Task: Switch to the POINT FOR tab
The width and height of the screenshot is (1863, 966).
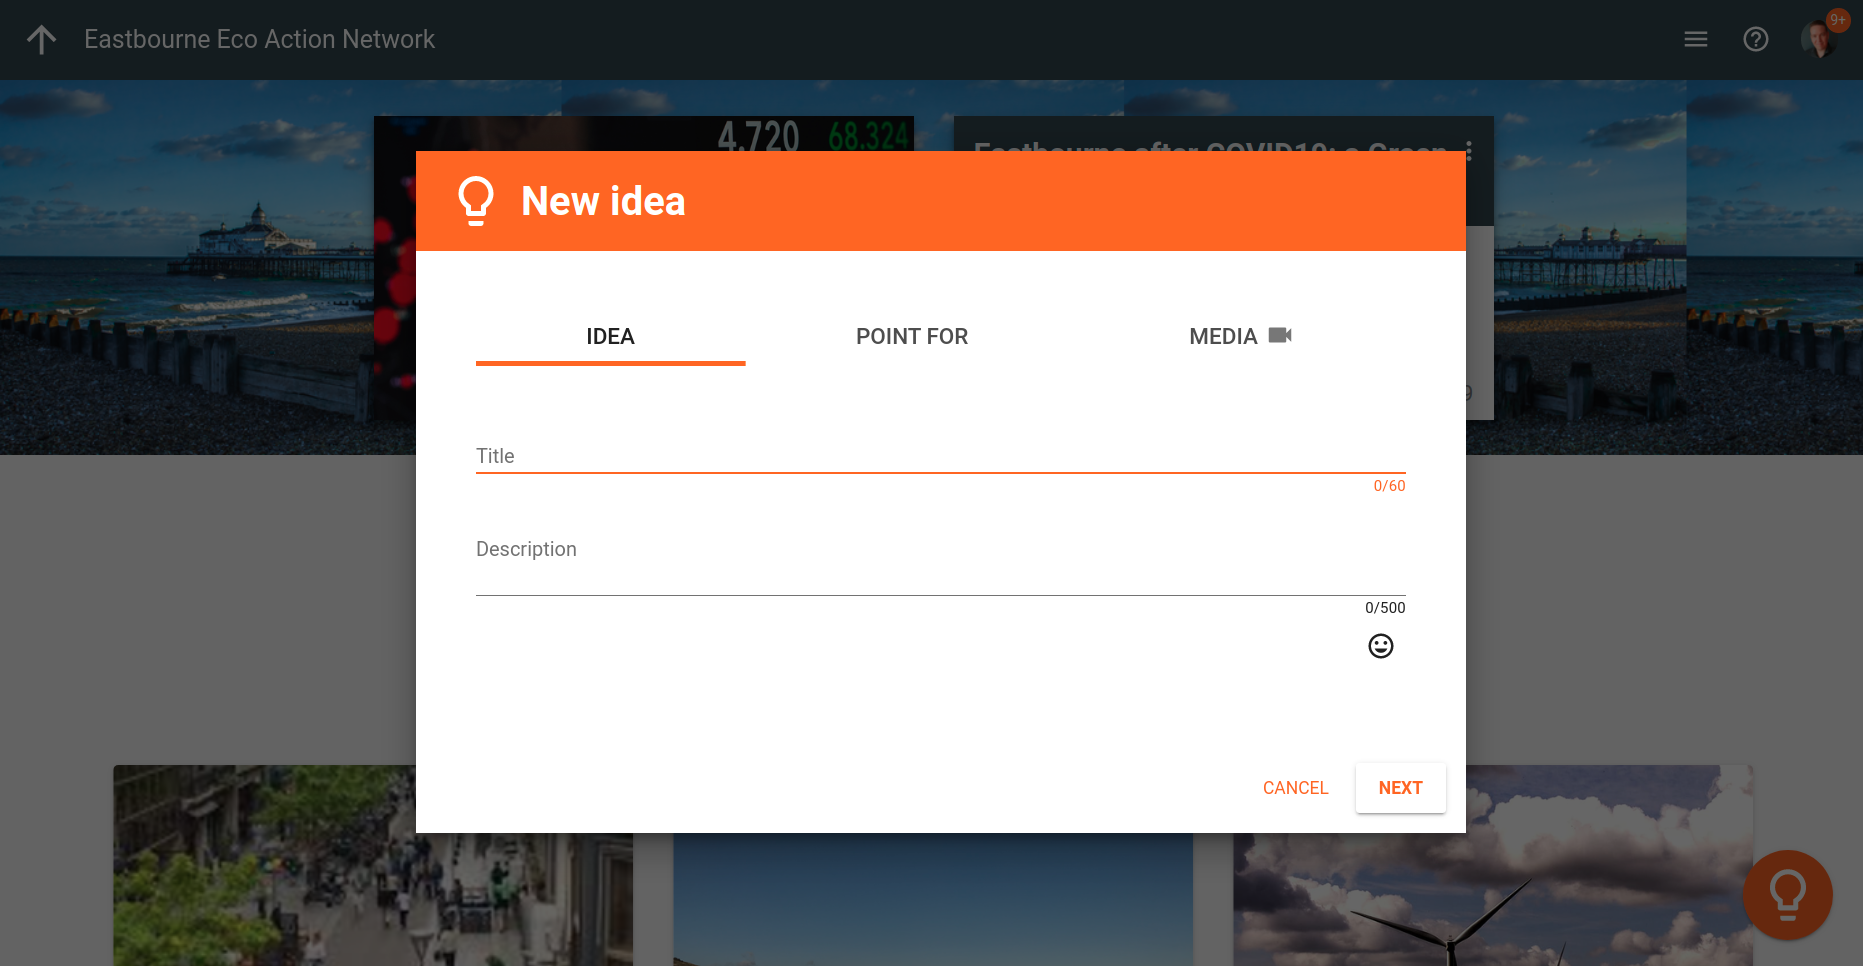Action: (911, 337)
